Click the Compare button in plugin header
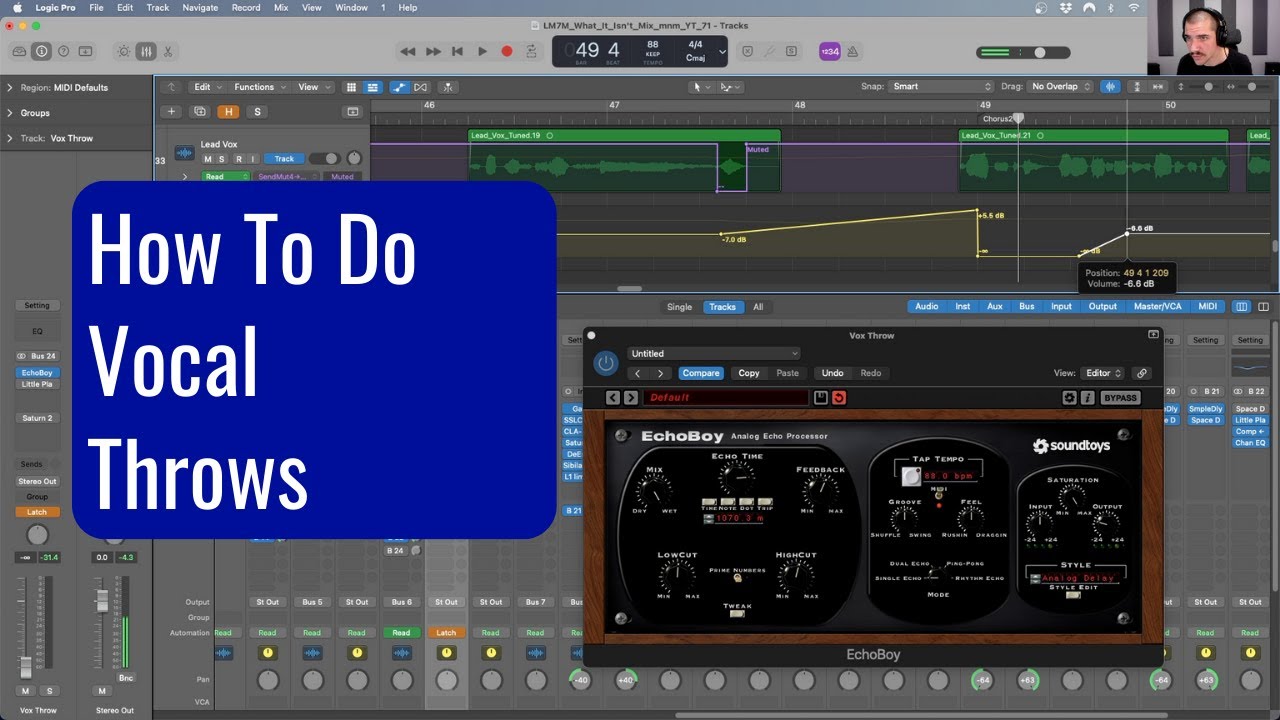The width and height of the screenshot is (1280, 720). pos(701,373)
